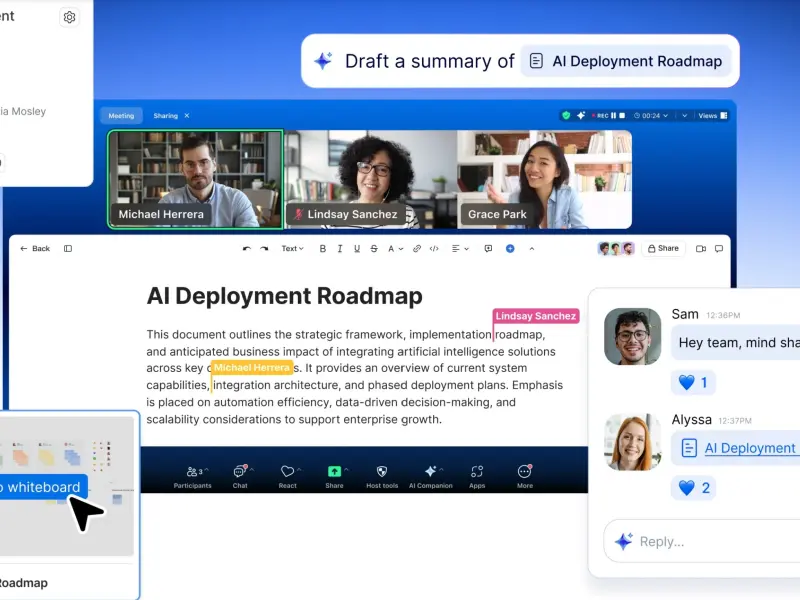The width and height of the screenshot is (800, 600).
Task: Select Lindsay Sanchez's video tile
Action: (x=370, y=179)
